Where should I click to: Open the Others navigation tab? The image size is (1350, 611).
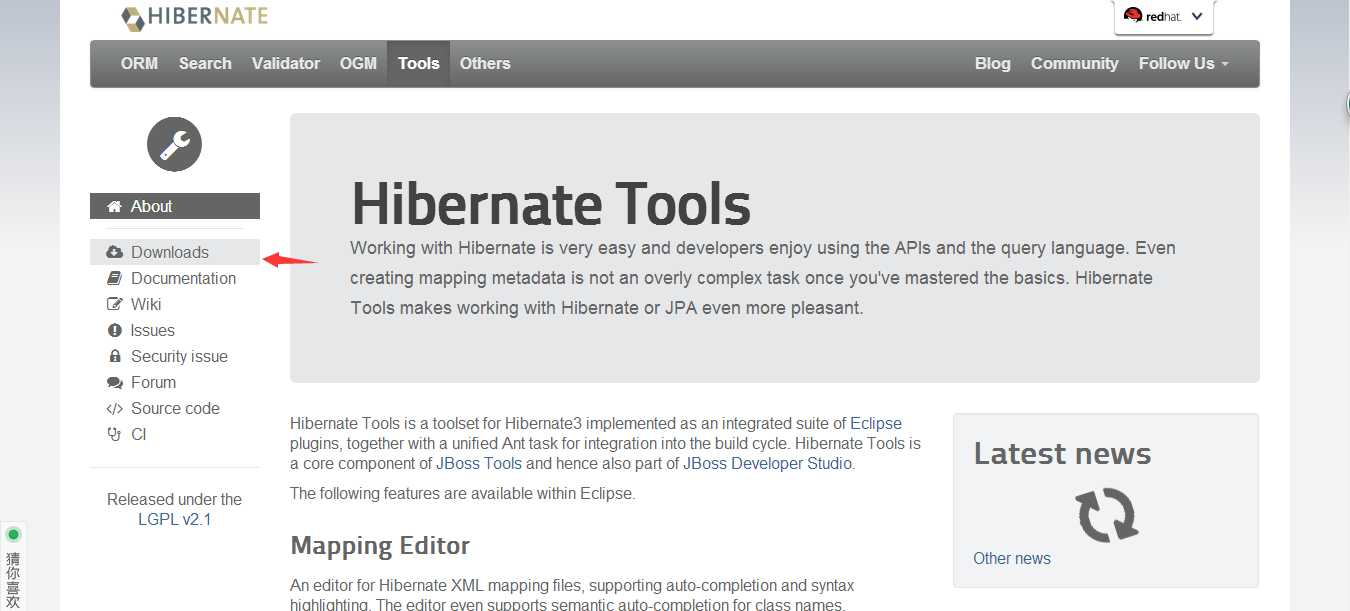pyautogui.click(x=485, y=63)
